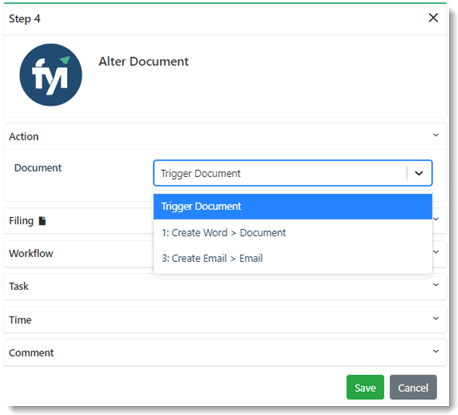This screenshot has height=415, width=458.
Task: Open the Document dropdown arrow
Action: (x=419, y=173)
